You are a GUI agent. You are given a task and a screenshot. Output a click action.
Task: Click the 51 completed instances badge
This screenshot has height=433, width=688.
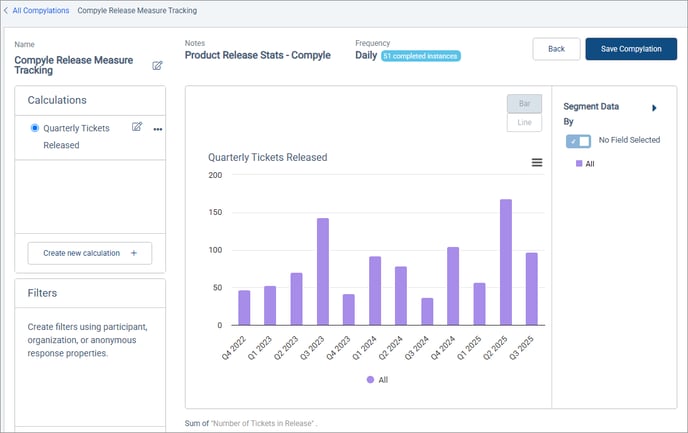pos(420,56)
